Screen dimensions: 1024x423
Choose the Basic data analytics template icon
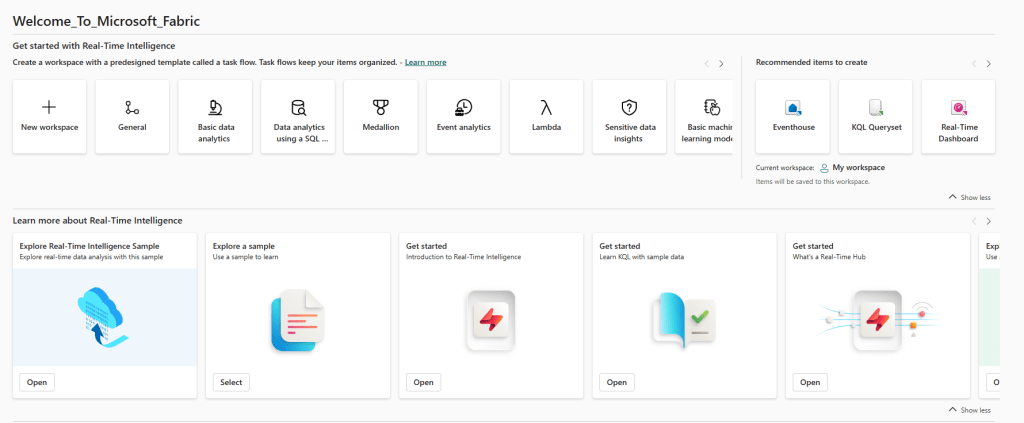215,107
